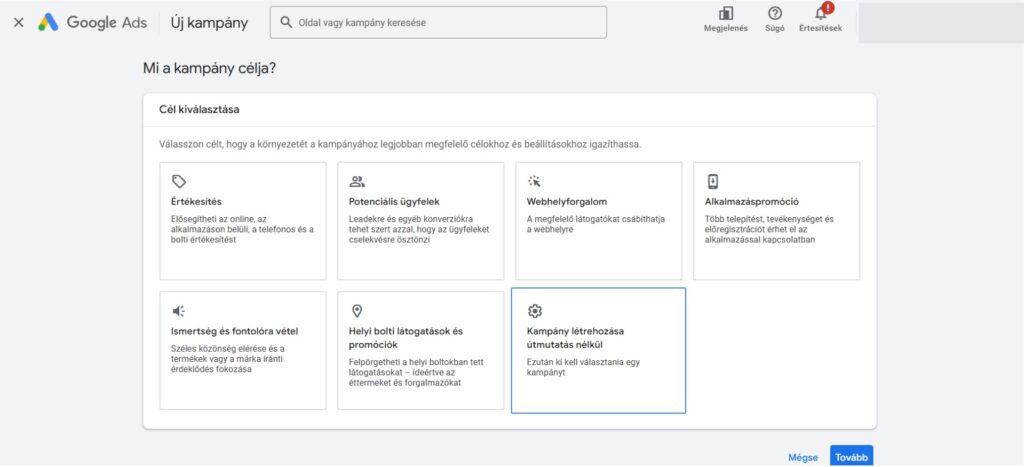Select Kampány létrehozása útmutatás nélkül card

pos(598,350)
